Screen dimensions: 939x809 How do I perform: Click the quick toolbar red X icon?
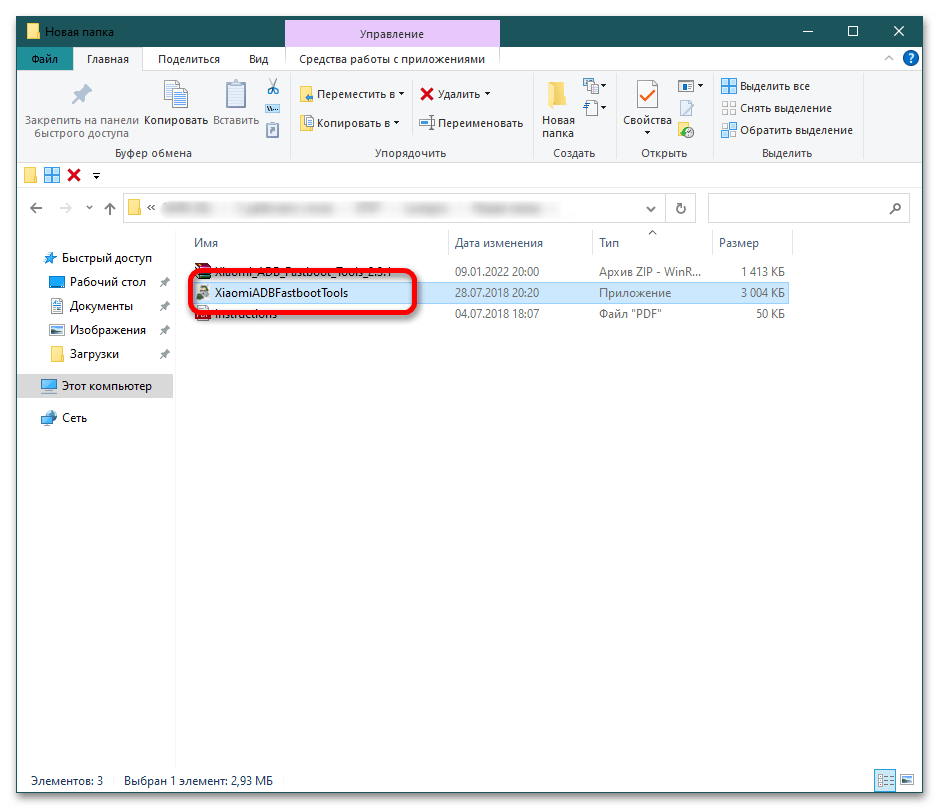74,175
